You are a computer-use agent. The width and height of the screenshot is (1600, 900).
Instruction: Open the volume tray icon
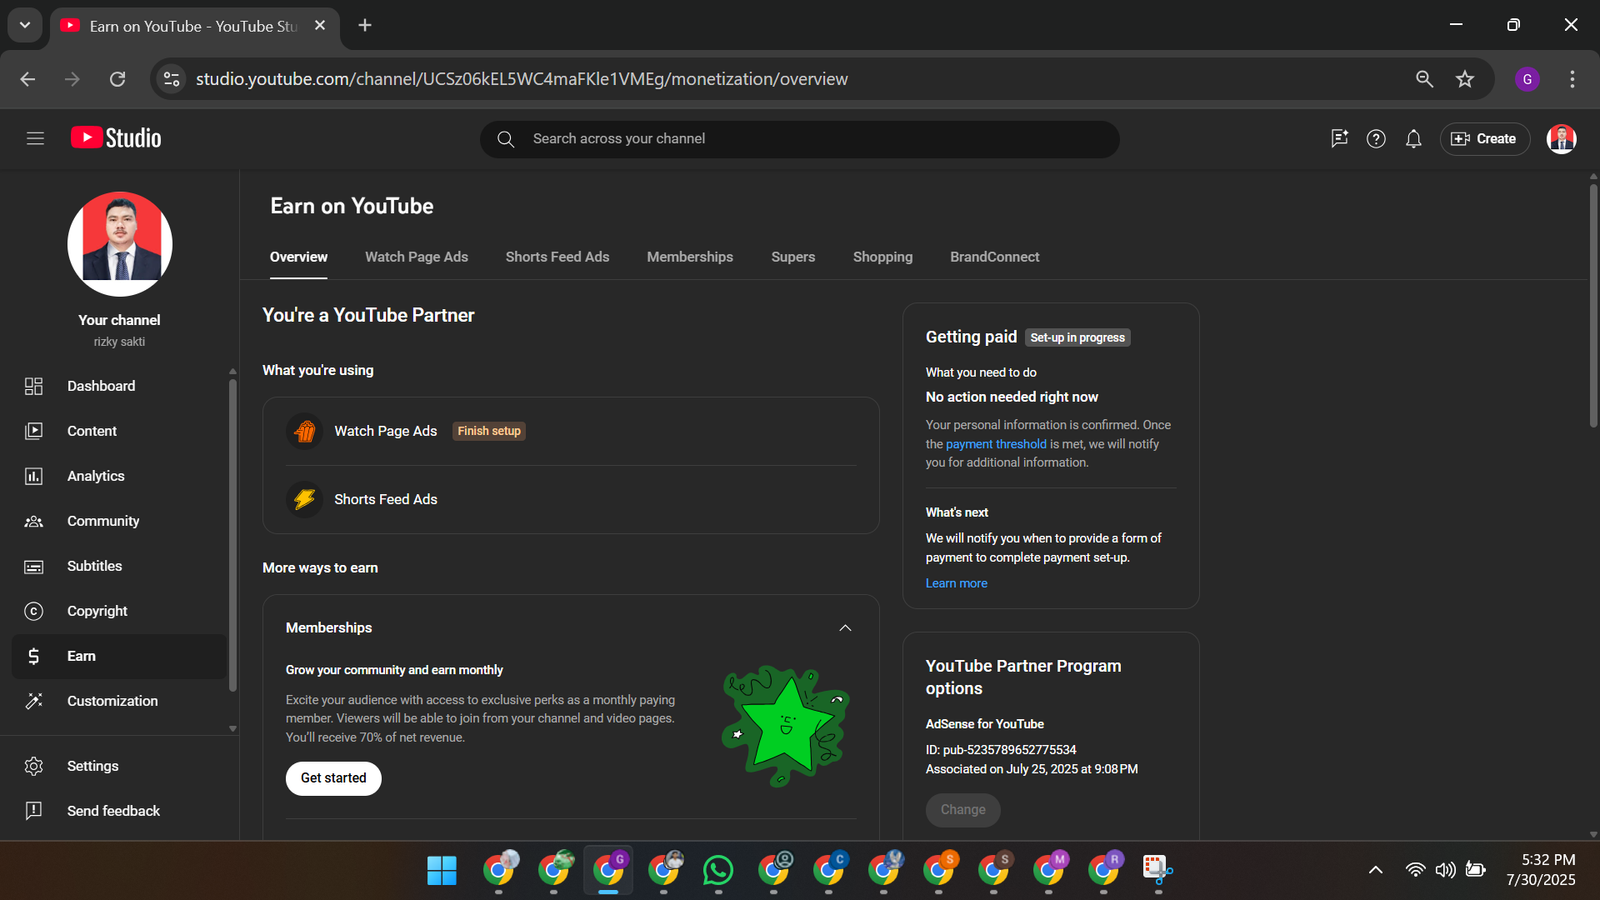pyautogui.click(x=1445, y=870)
